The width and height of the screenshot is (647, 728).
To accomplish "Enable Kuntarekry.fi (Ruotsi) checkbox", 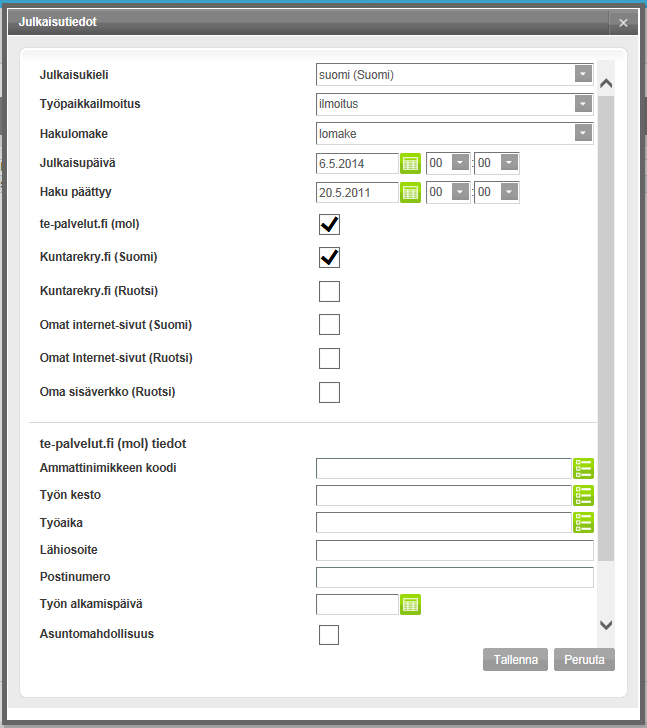I will click(x=329, y=292).
